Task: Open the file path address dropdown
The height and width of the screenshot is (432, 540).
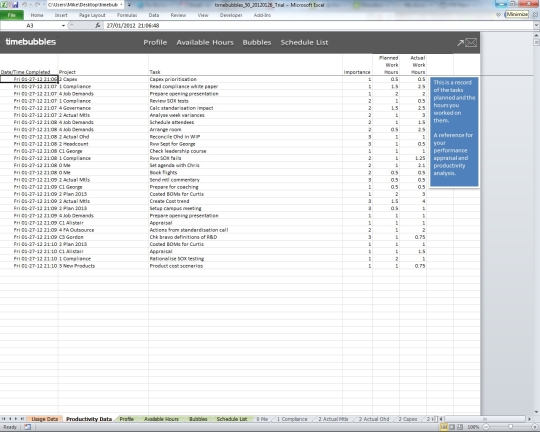Action: (x=121, y=5)
